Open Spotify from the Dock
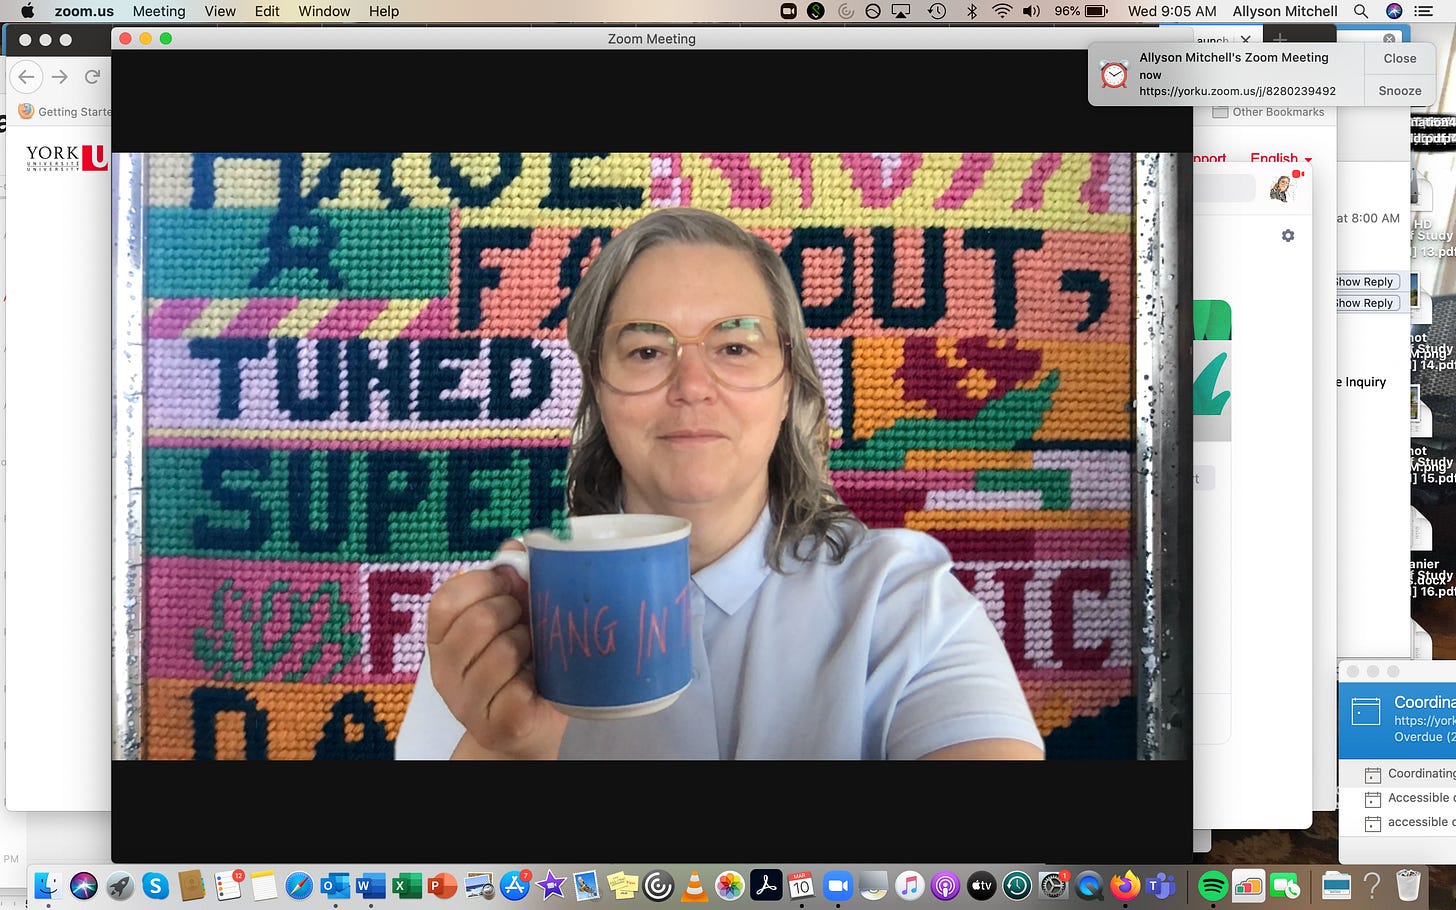 click(1212, 885)
